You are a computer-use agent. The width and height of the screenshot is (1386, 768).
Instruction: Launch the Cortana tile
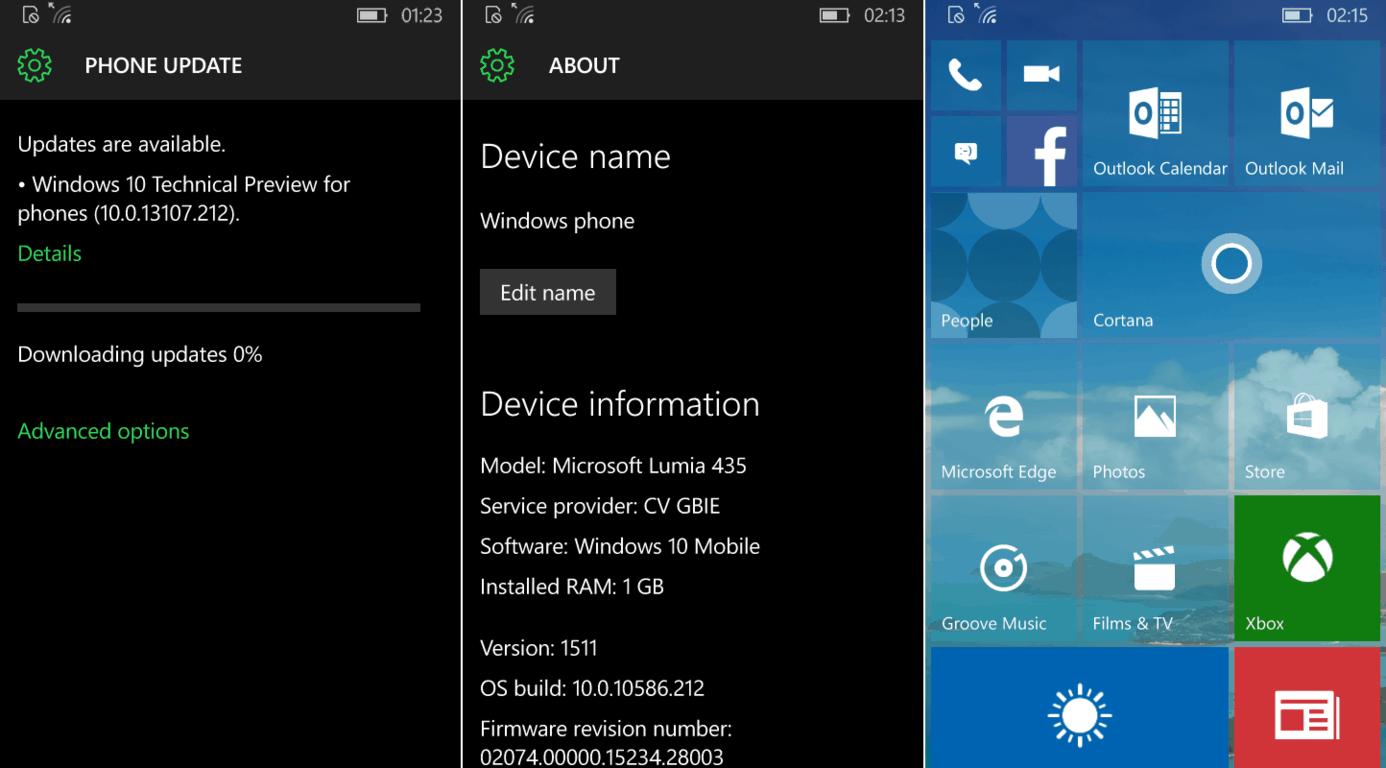[x=1232, y=265]
